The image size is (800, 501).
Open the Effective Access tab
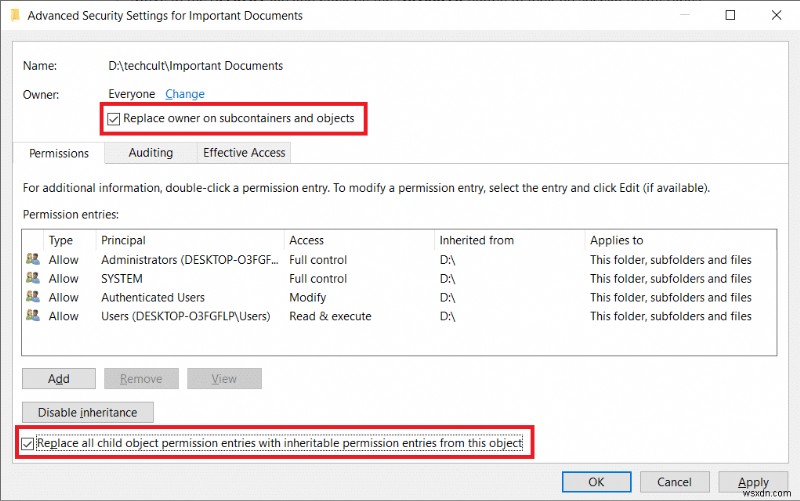(244, 153)
